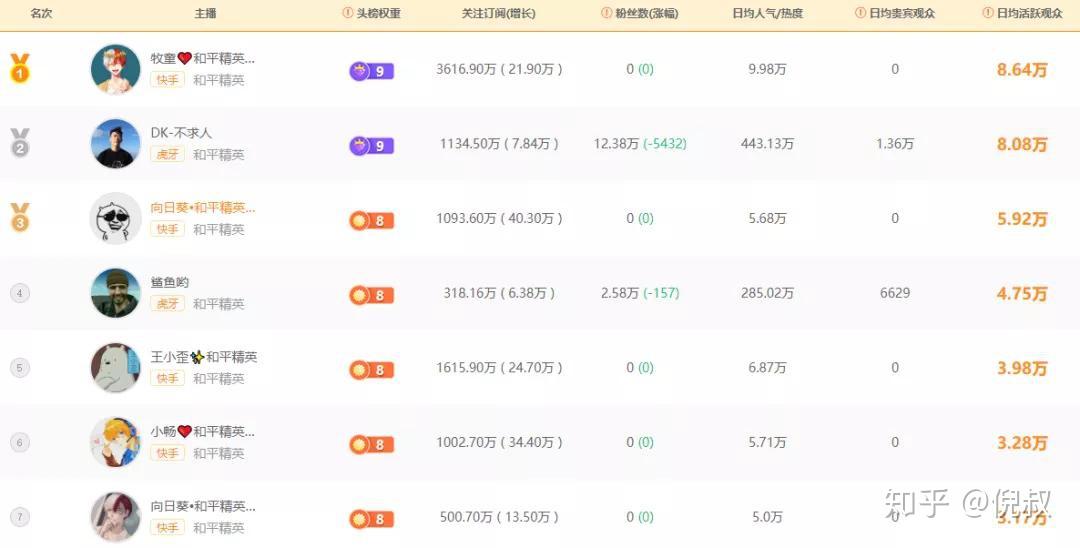Click the 快手 platform tag in 王小歪's row
1080x548 pixels.
pos(167,378)
